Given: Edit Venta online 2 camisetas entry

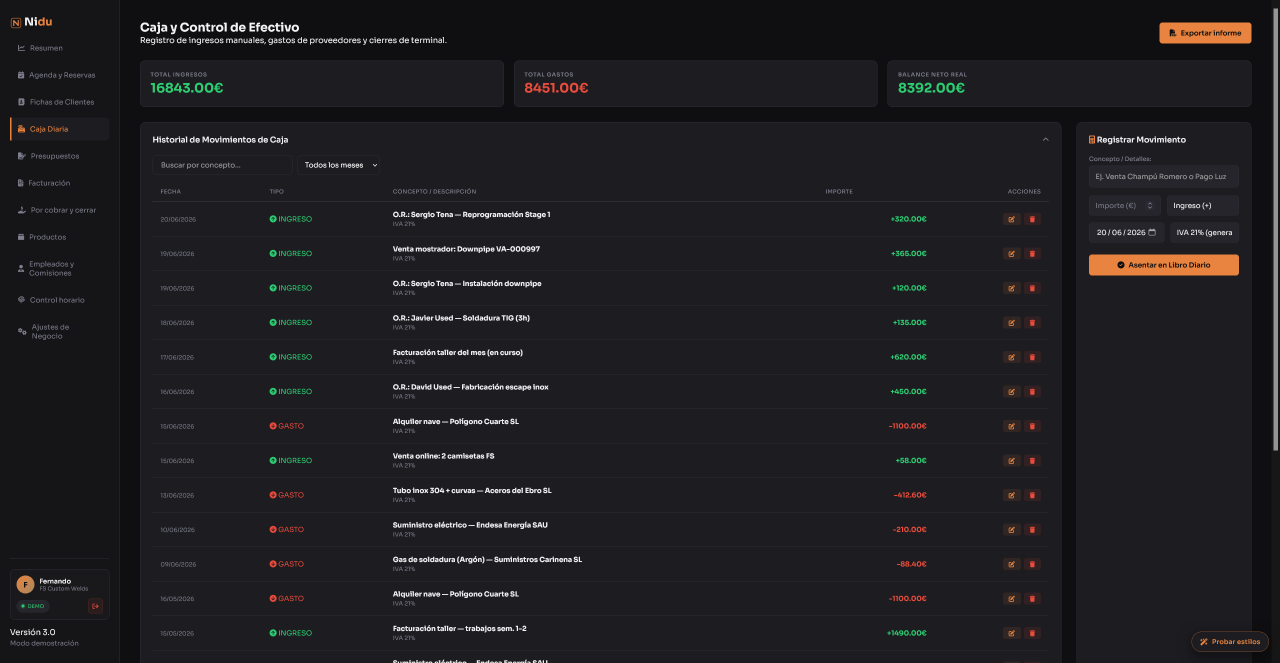Looking at the screenshot, I should click(x=1012, y=461).
